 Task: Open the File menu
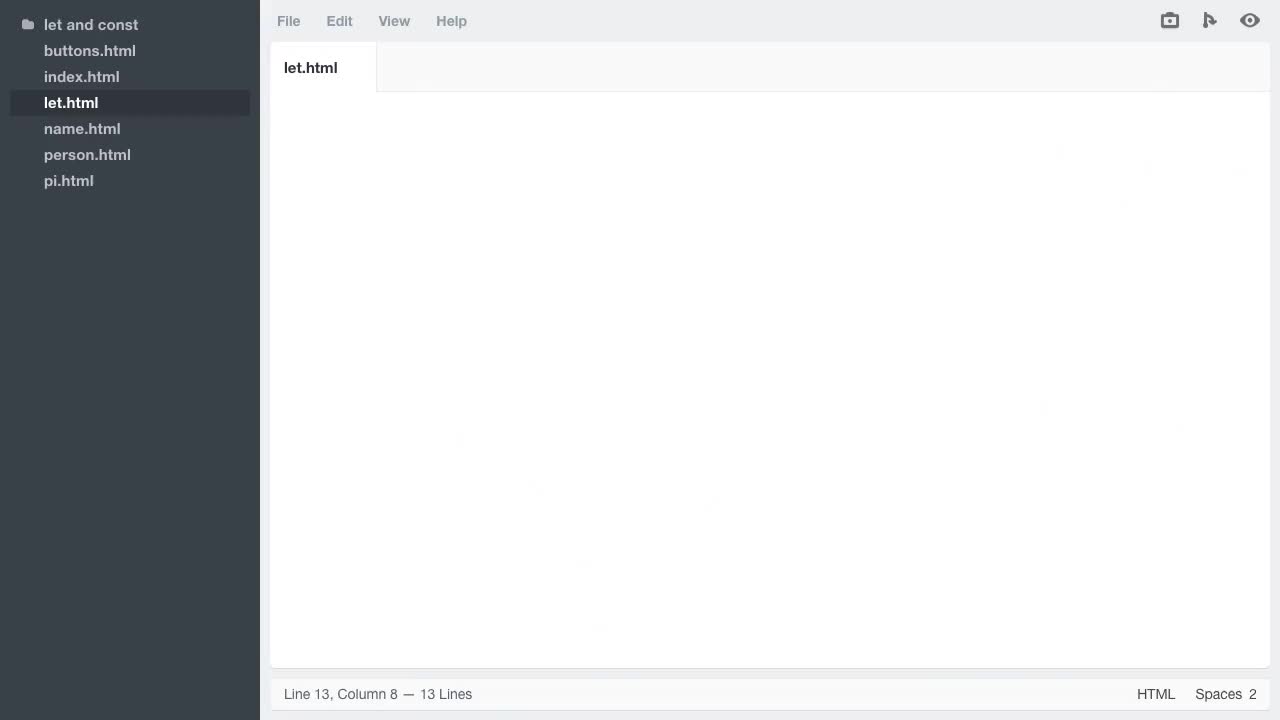pos(288,21)
